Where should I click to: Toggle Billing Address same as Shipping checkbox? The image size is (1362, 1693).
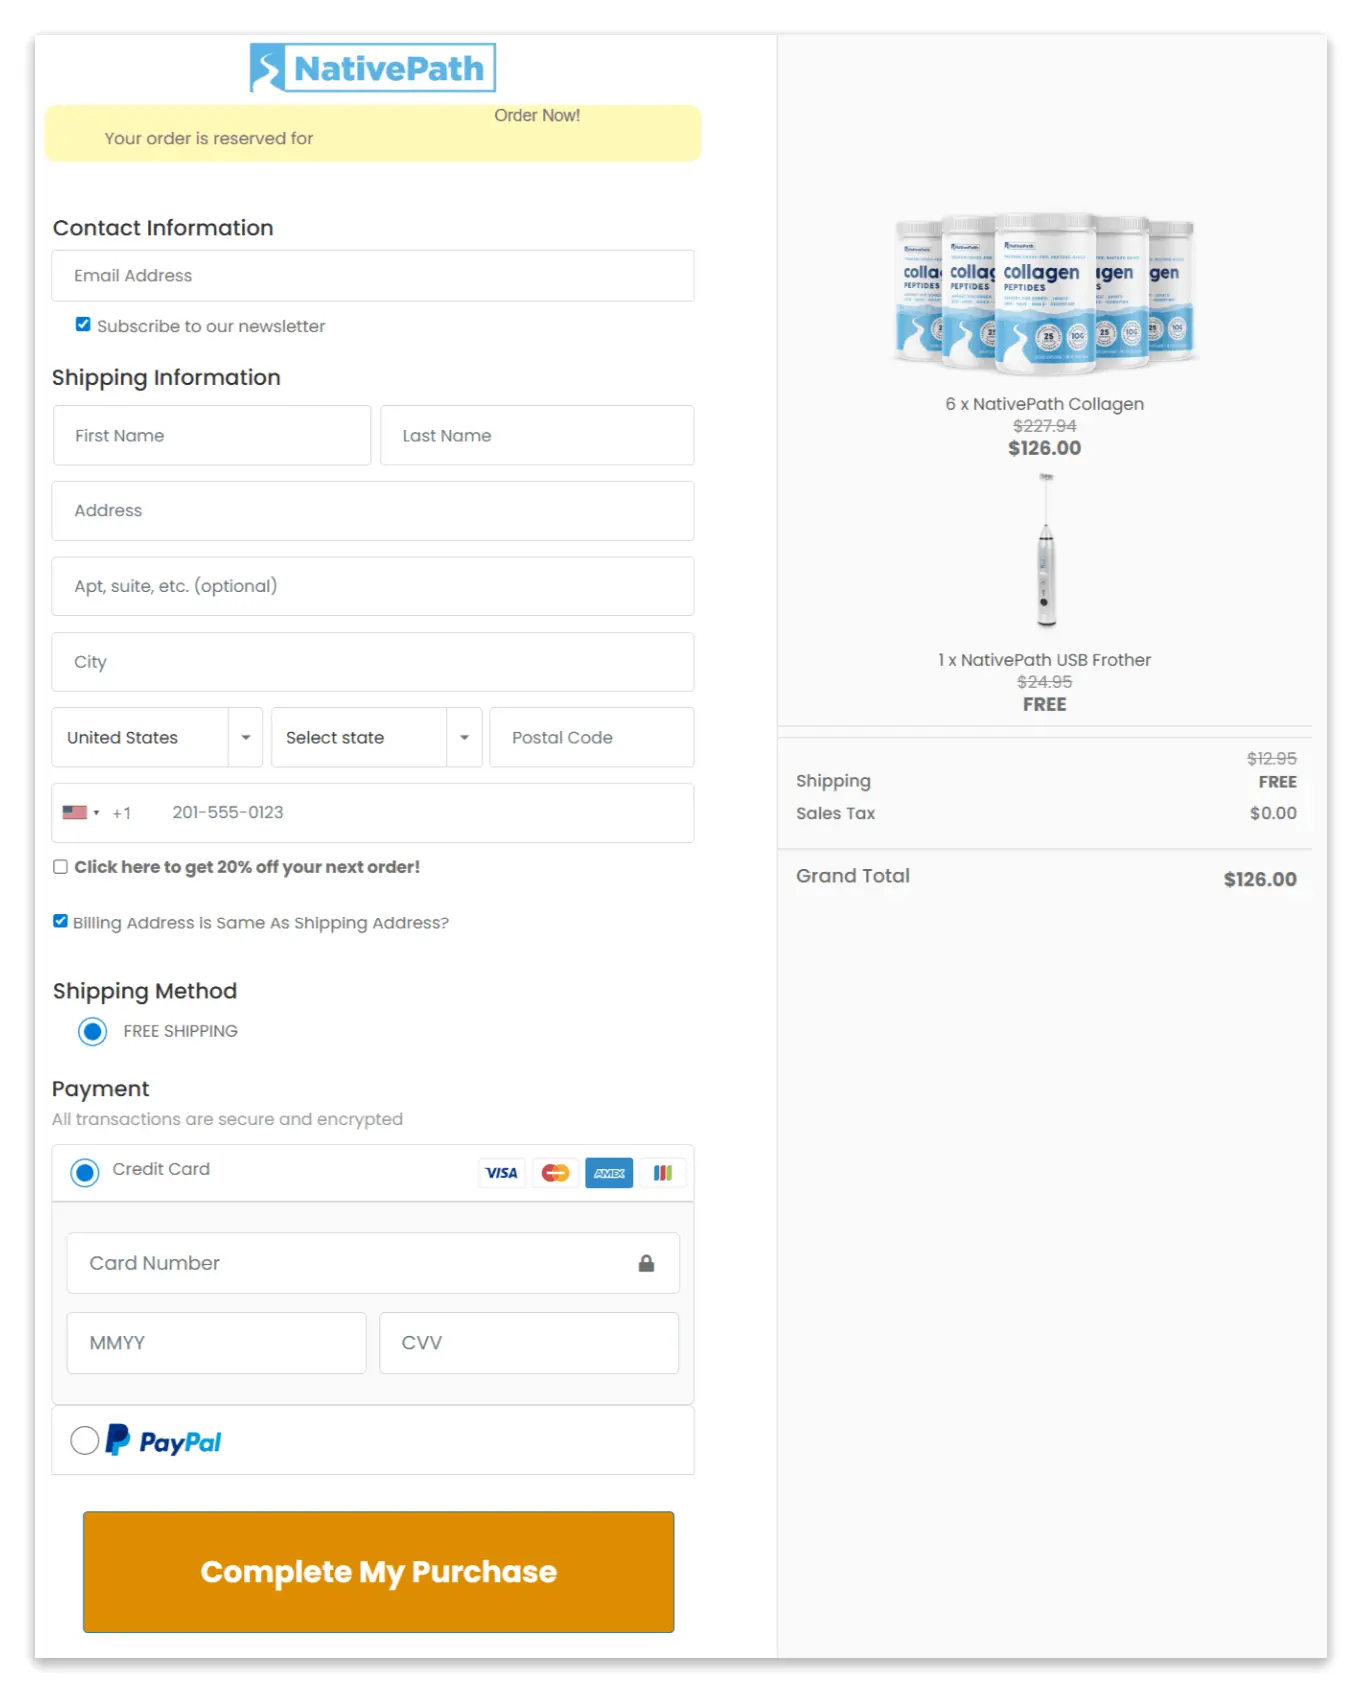tap(61, 922)
